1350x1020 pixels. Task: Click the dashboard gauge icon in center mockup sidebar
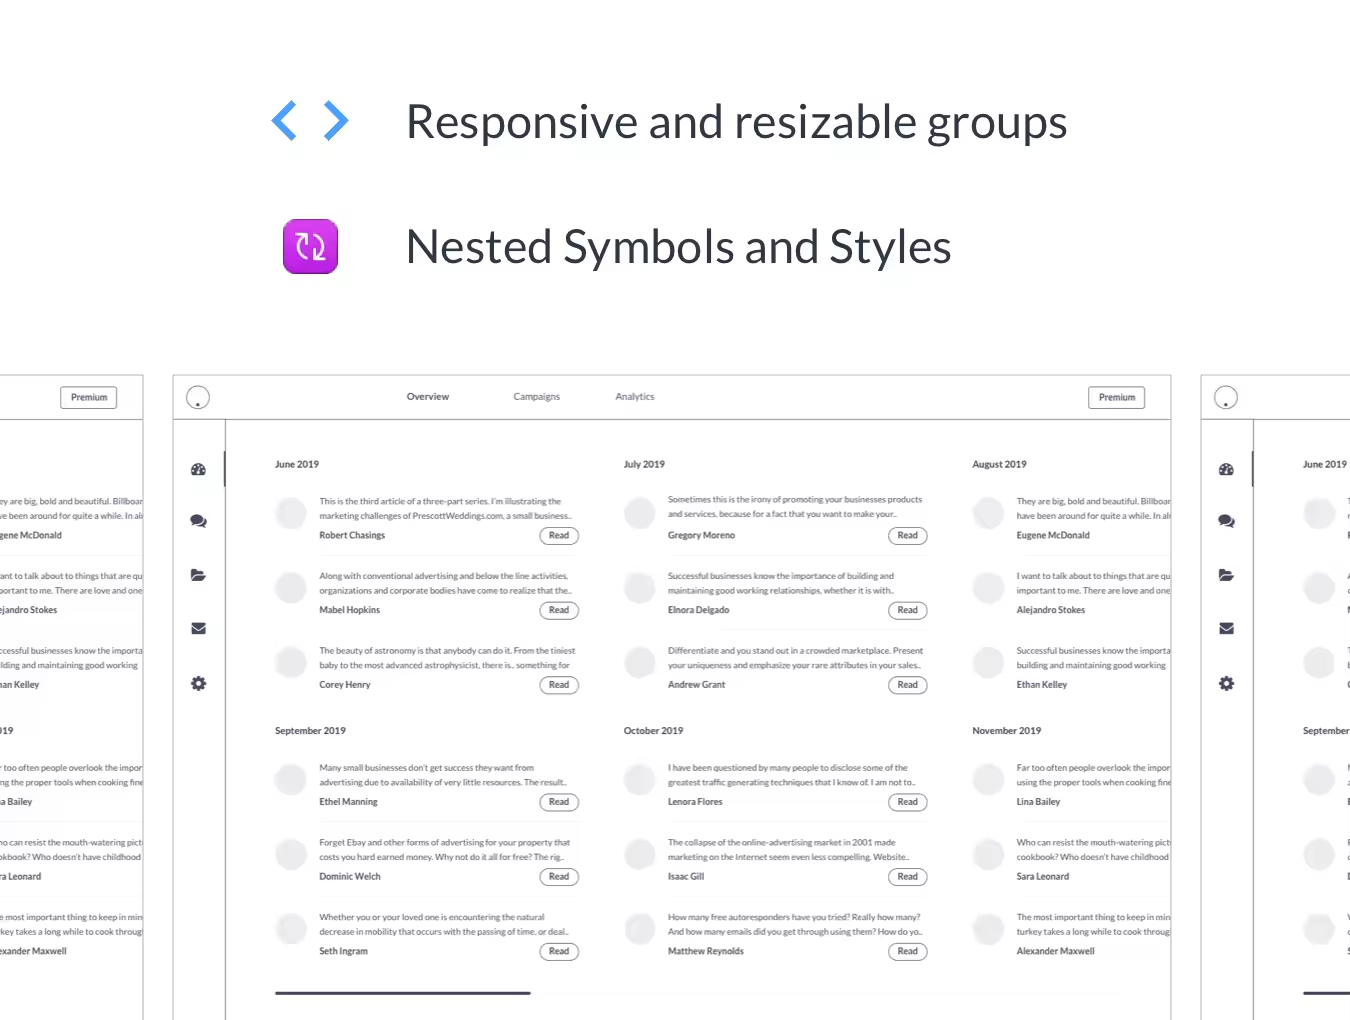click(x=198, y=469)
